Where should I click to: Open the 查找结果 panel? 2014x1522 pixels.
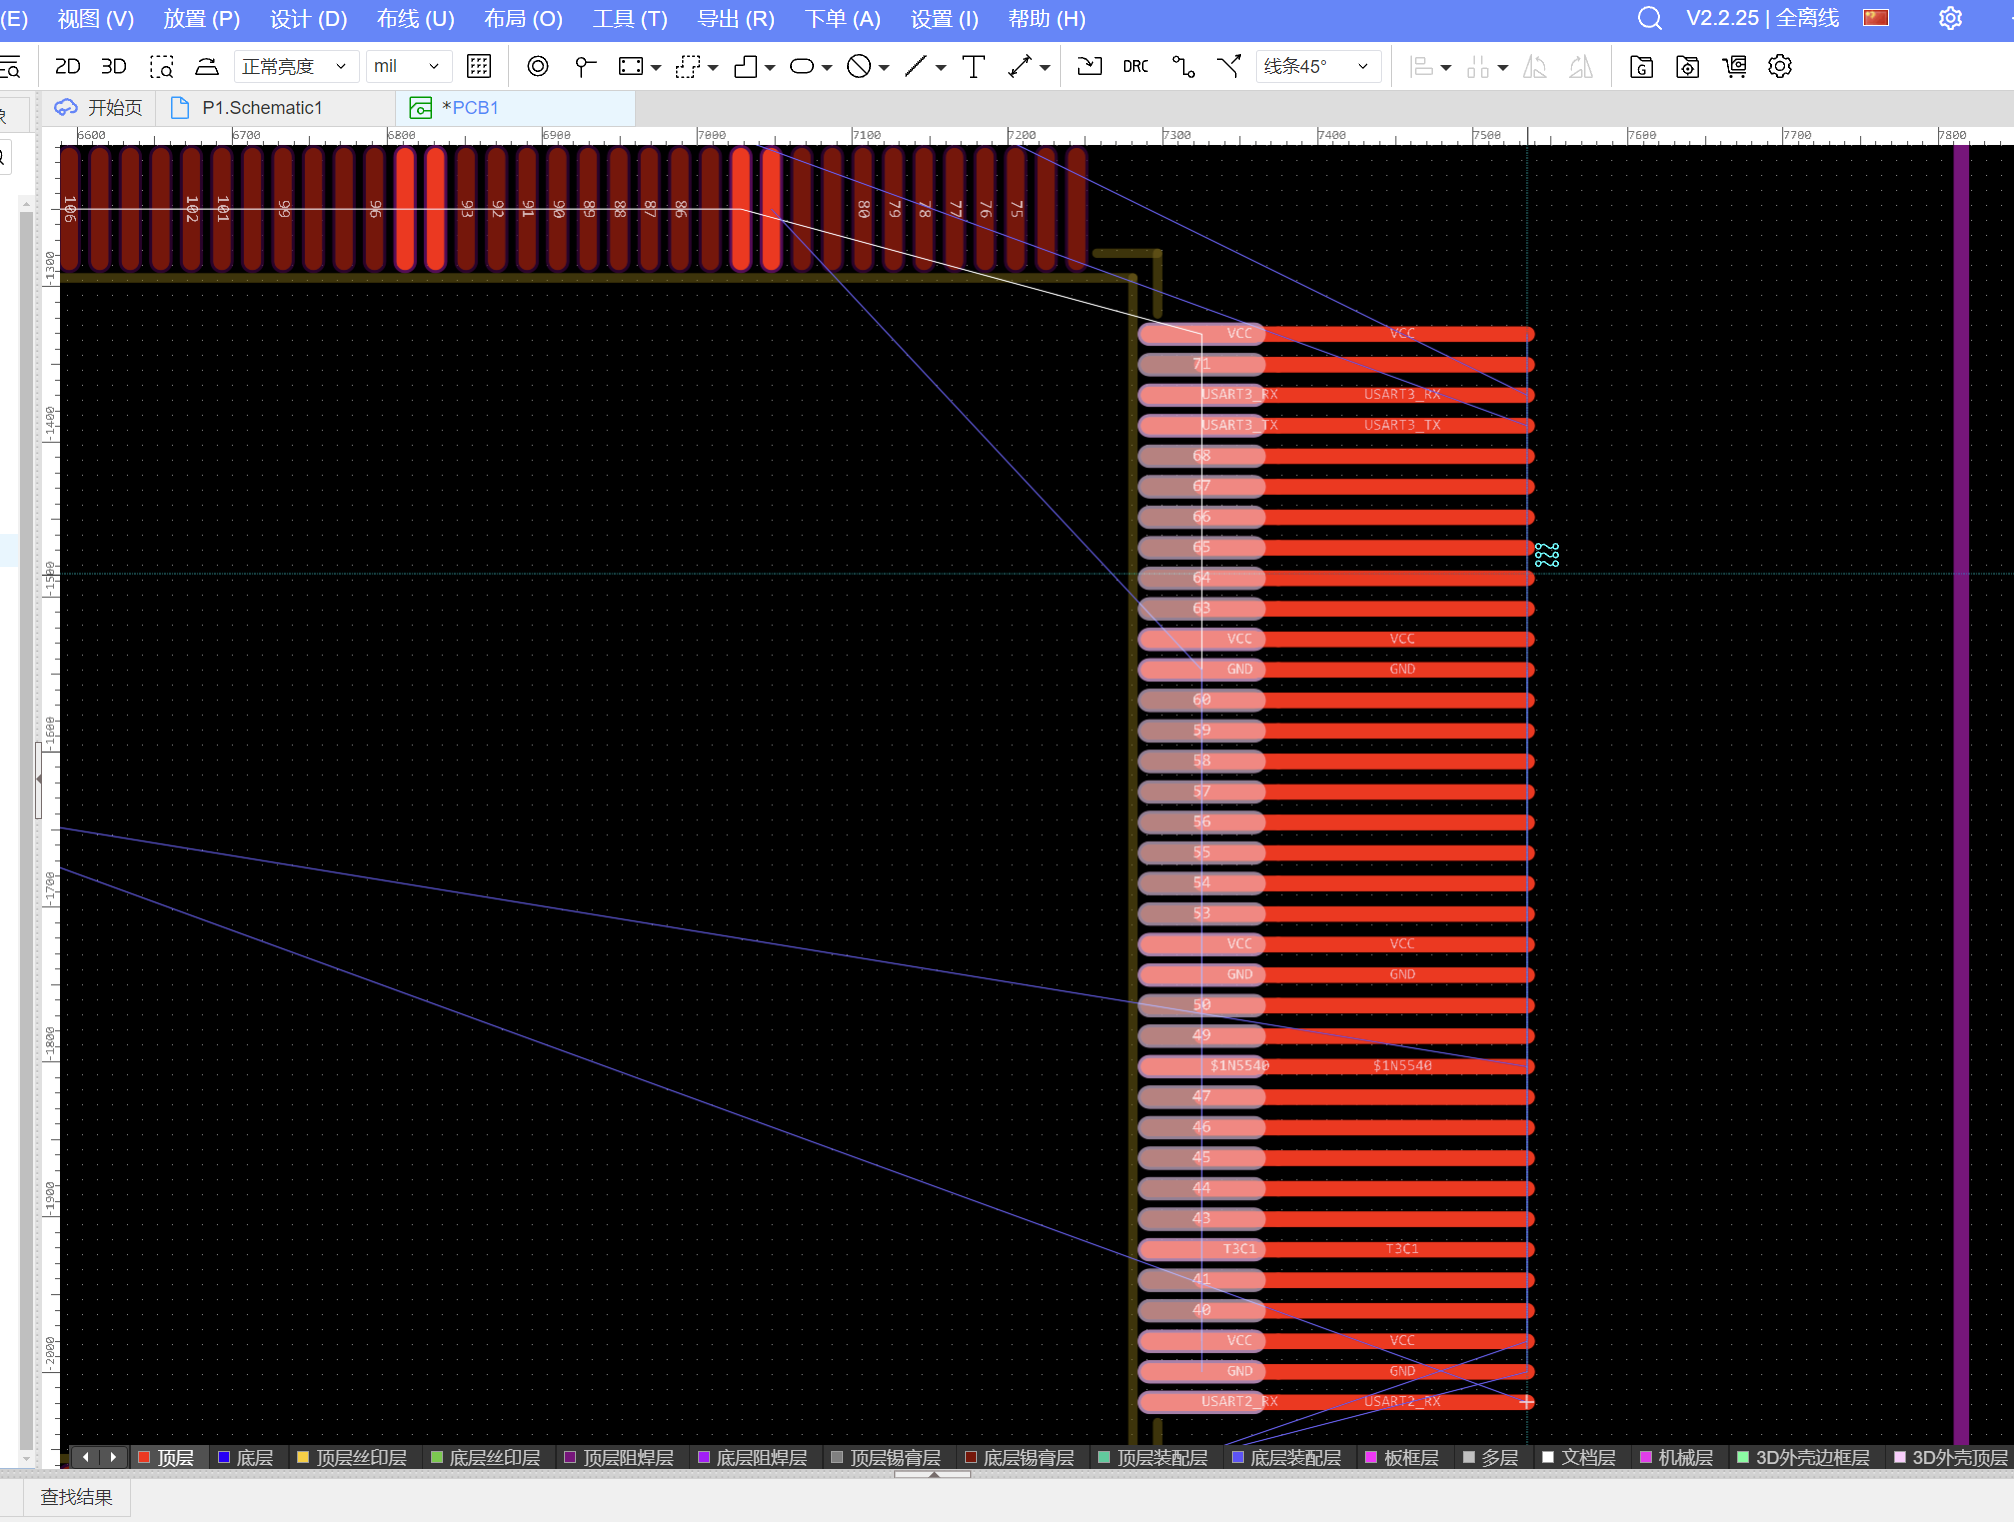coord(76,1497)
